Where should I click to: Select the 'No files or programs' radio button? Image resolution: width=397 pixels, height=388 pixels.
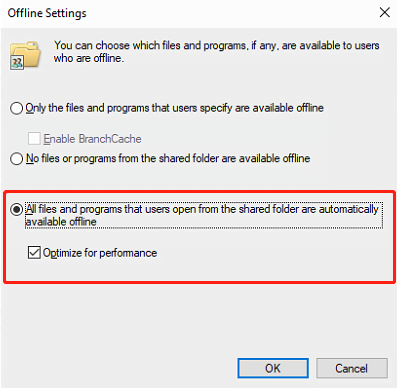[16, 159]
